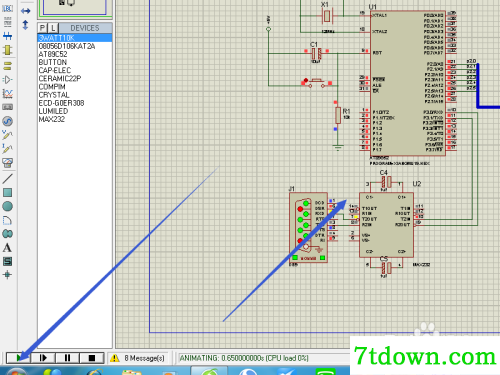Select CRYSTAL in the devices list

tap(75, 95)
